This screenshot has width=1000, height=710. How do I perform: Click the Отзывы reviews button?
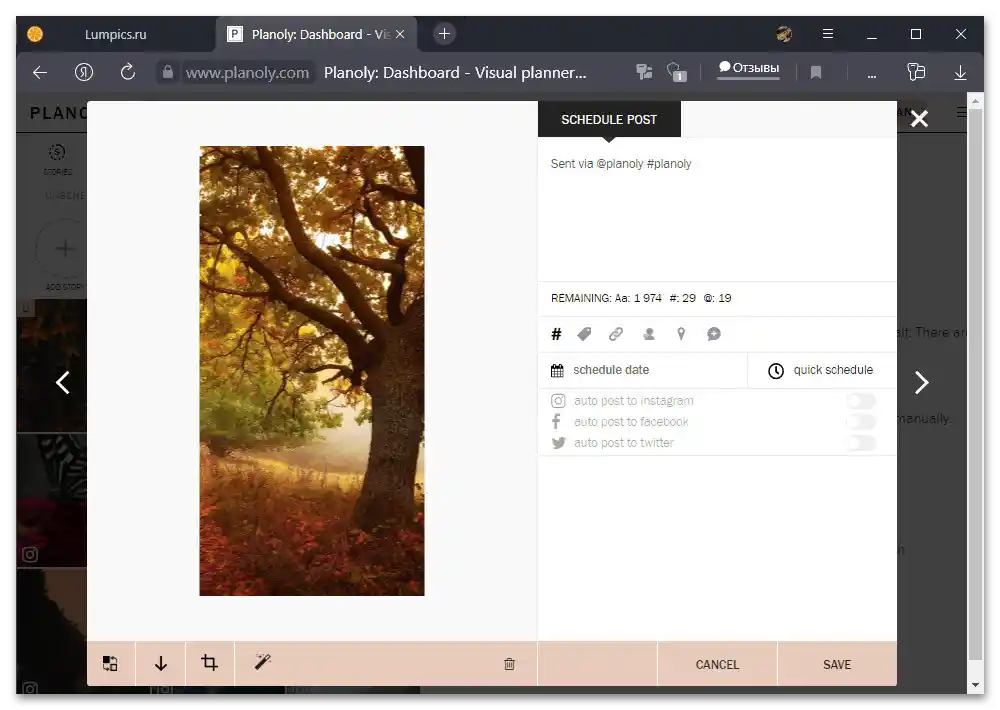click(749, 68)
